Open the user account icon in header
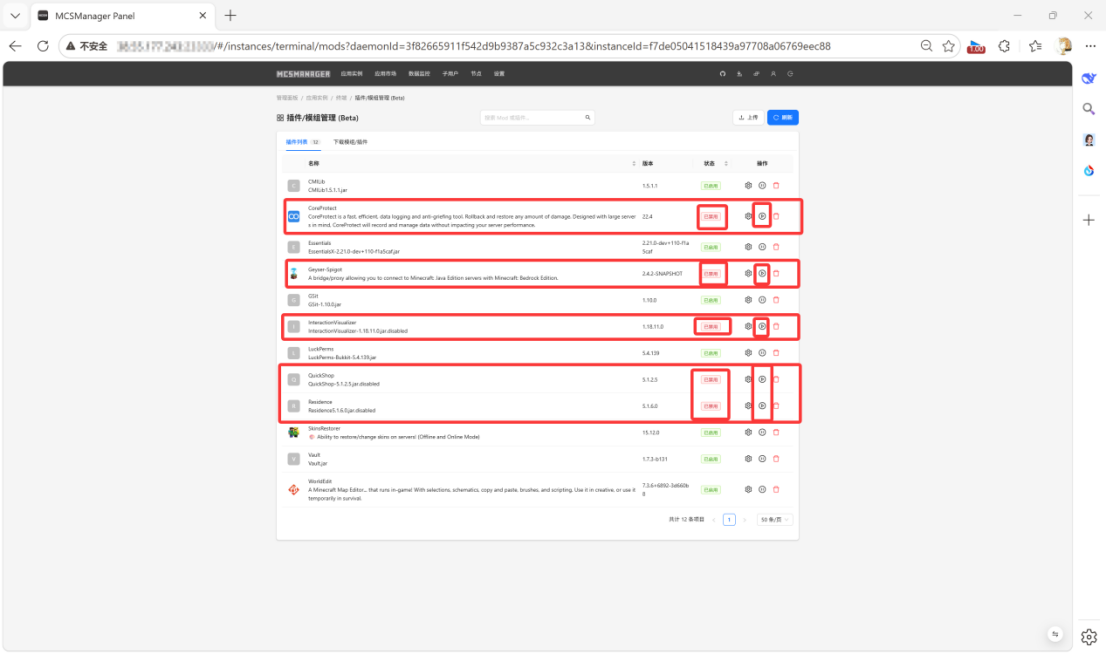Screen dimensions: 1106x655 773,73
